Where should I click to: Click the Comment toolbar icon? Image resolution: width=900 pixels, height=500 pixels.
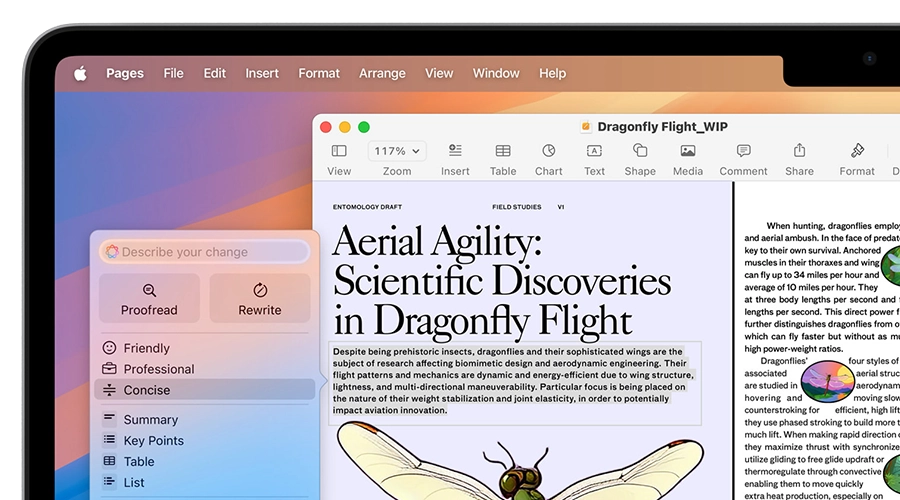(743, 150)
